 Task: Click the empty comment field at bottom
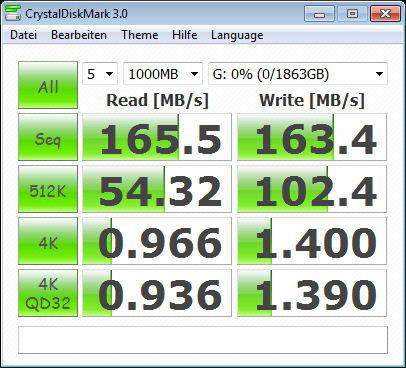click(203, 340)
